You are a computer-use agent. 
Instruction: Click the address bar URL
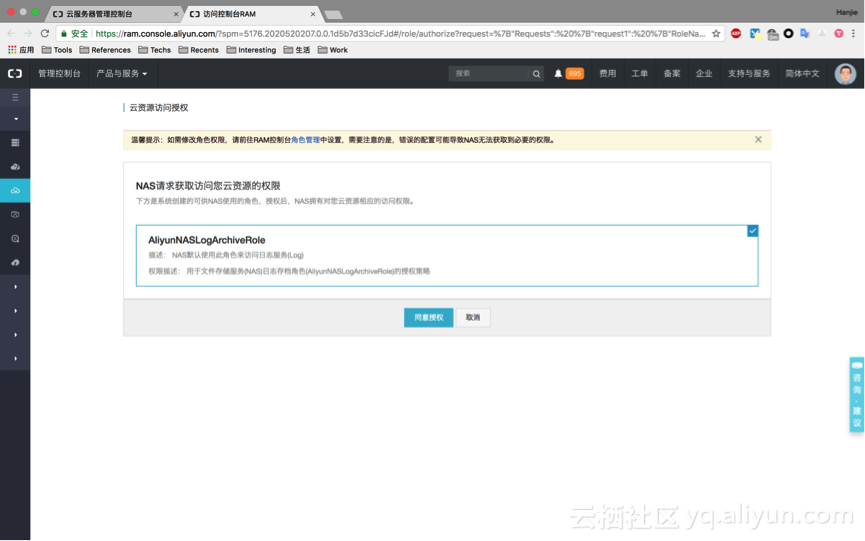400,34
